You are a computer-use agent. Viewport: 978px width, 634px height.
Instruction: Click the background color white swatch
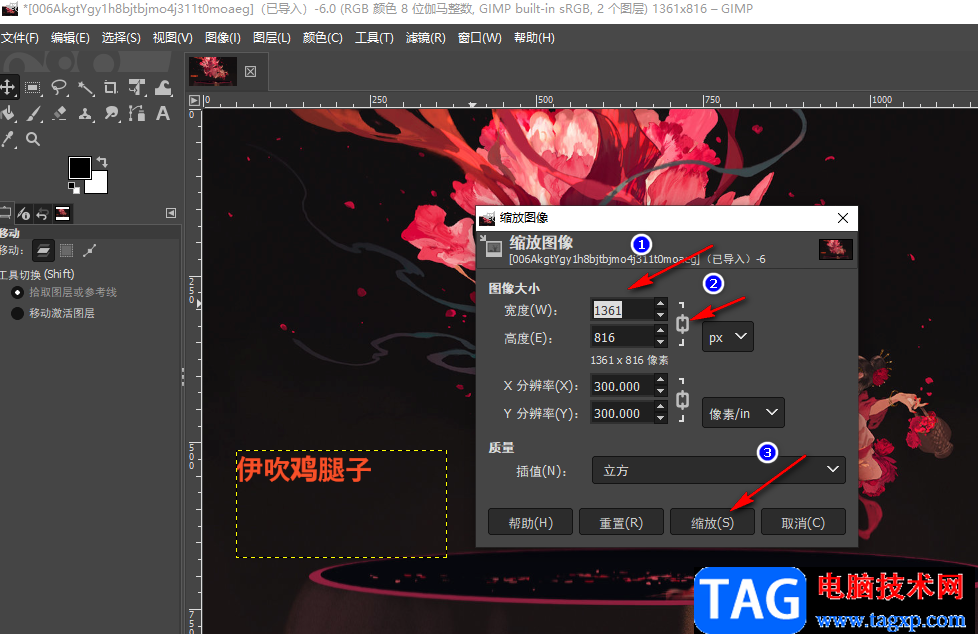point(99,183)
